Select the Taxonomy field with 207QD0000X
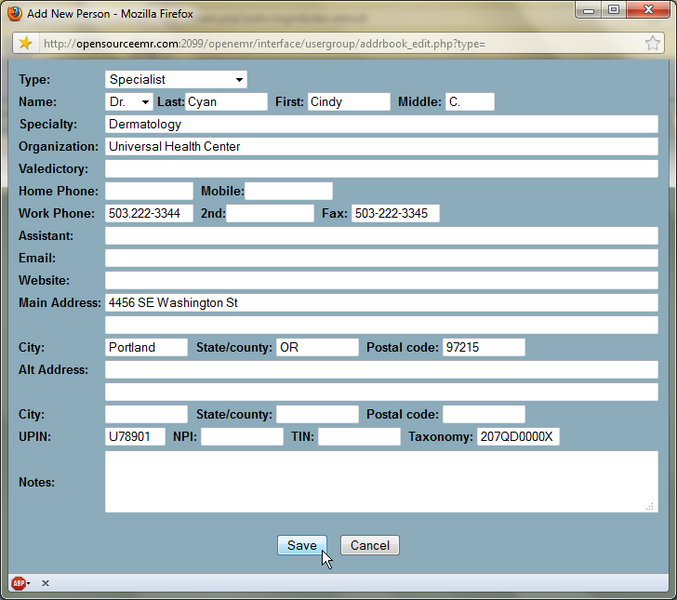Image resolution: width=677 pixels, height=600 pixels. [517, 437]
